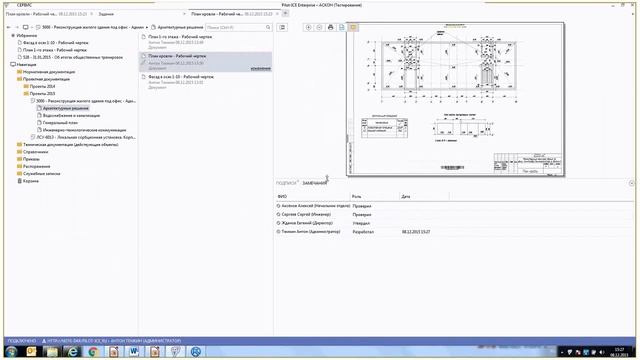
Task: Toggle the document panel layout icon
Action: [x=282, y=27]
